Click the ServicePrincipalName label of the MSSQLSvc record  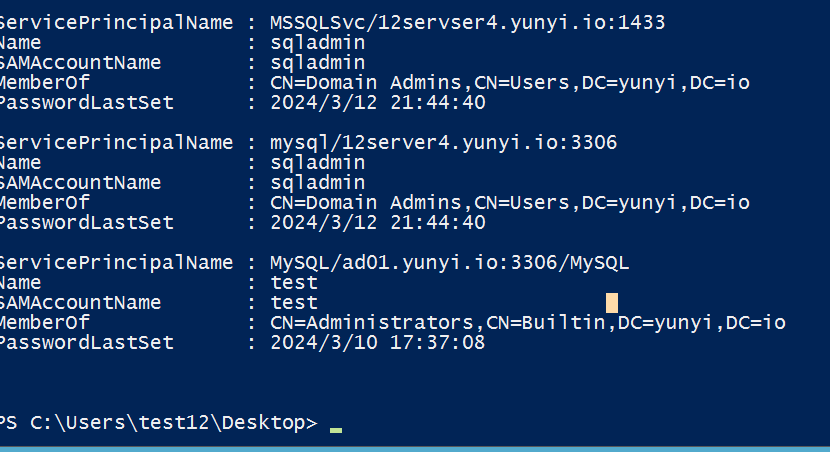(115, 22)
